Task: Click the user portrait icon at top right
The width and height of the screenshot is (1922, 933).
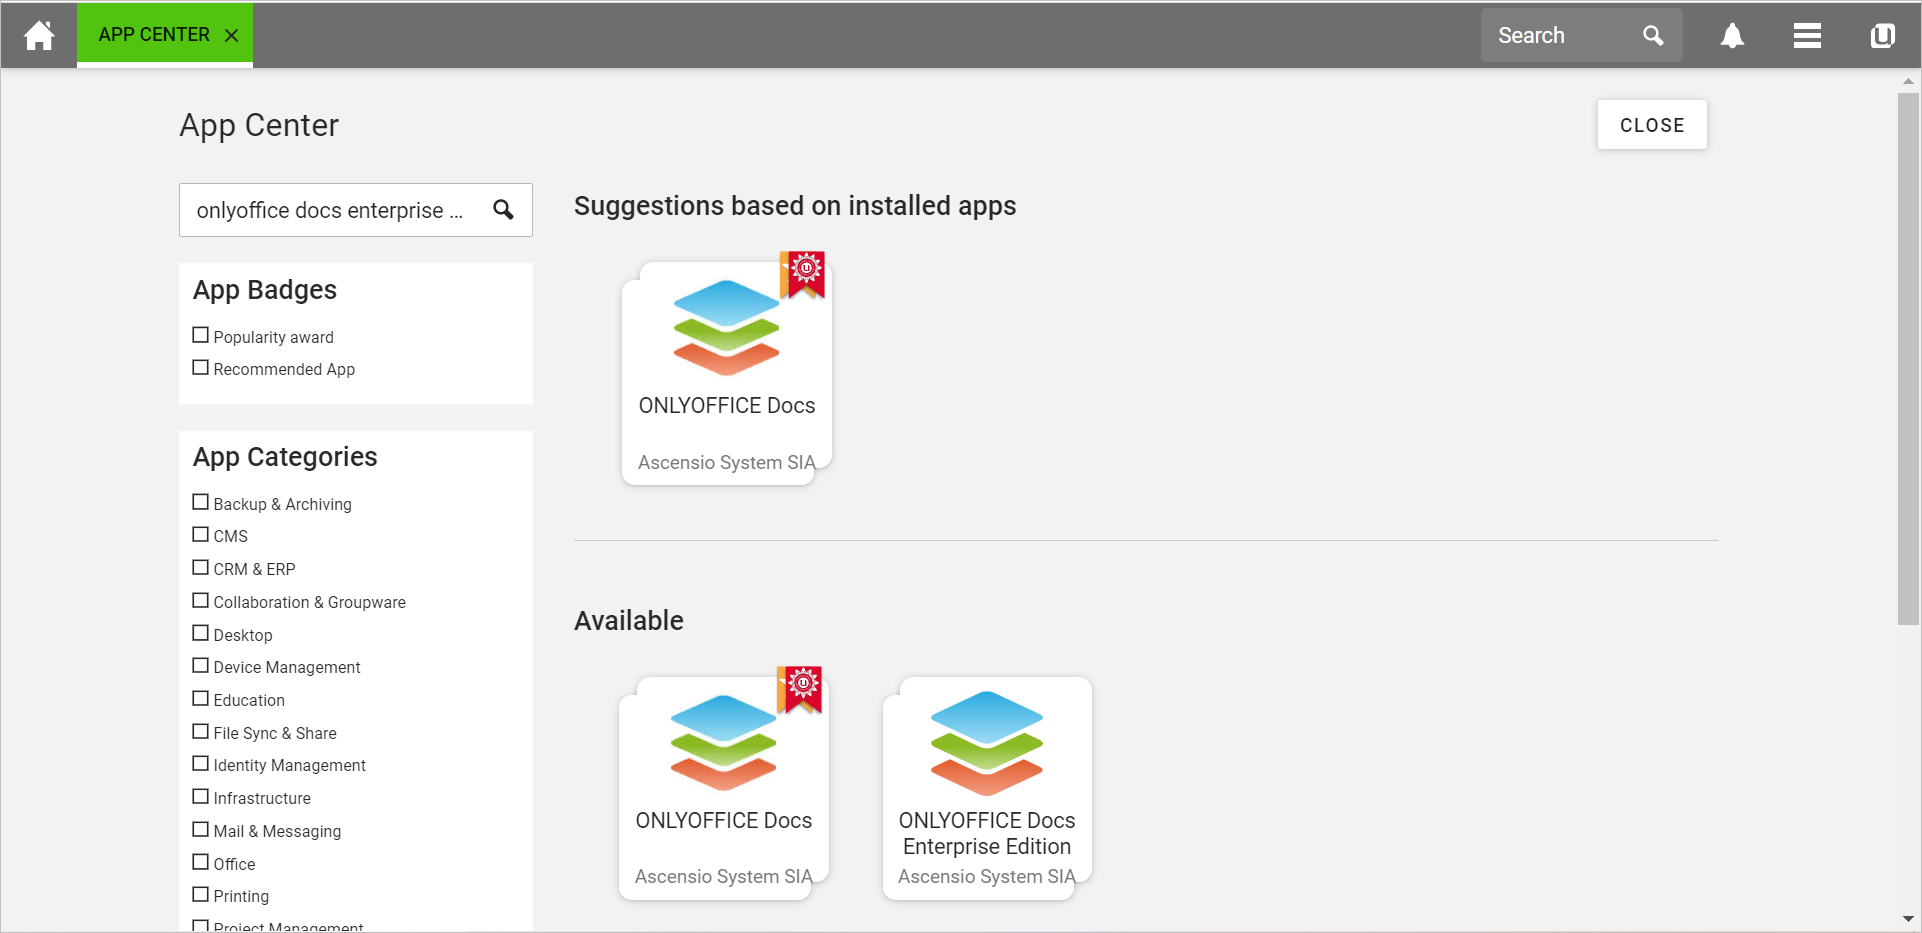Action: (1883, 35)
